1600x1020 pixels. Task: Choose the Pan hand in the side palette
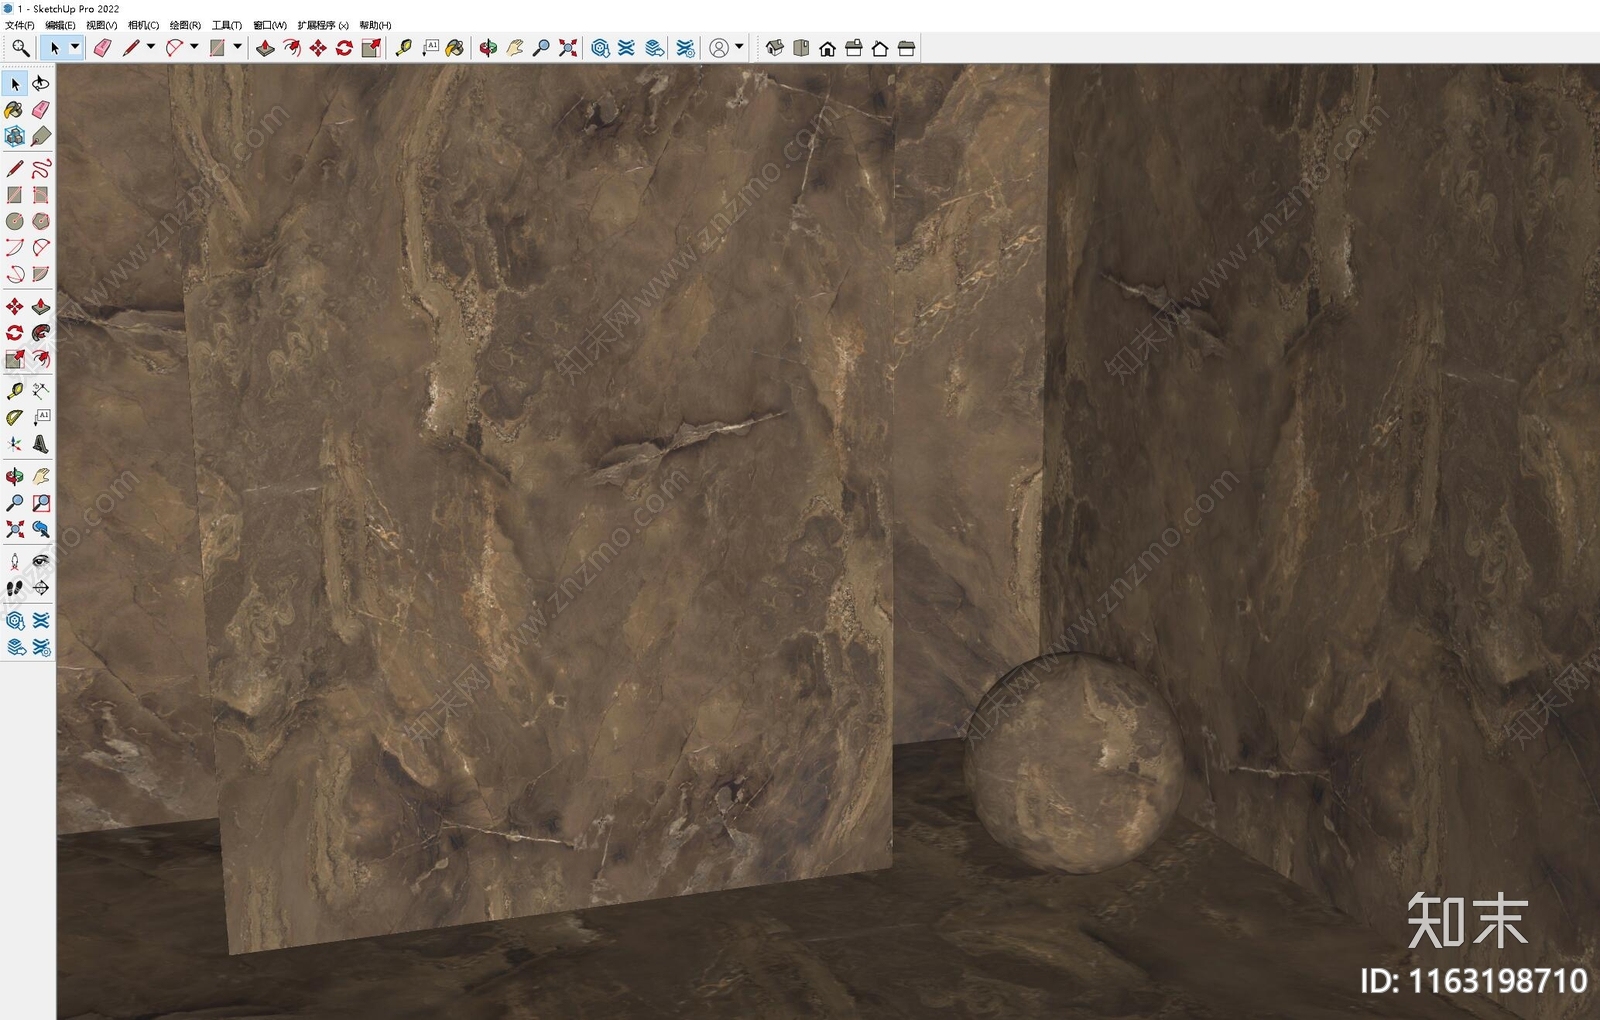click(41, 476)
